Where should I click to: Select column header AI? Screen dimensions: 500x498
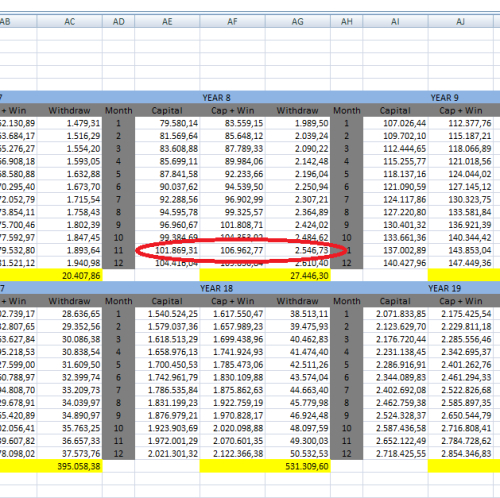point(395,22)
